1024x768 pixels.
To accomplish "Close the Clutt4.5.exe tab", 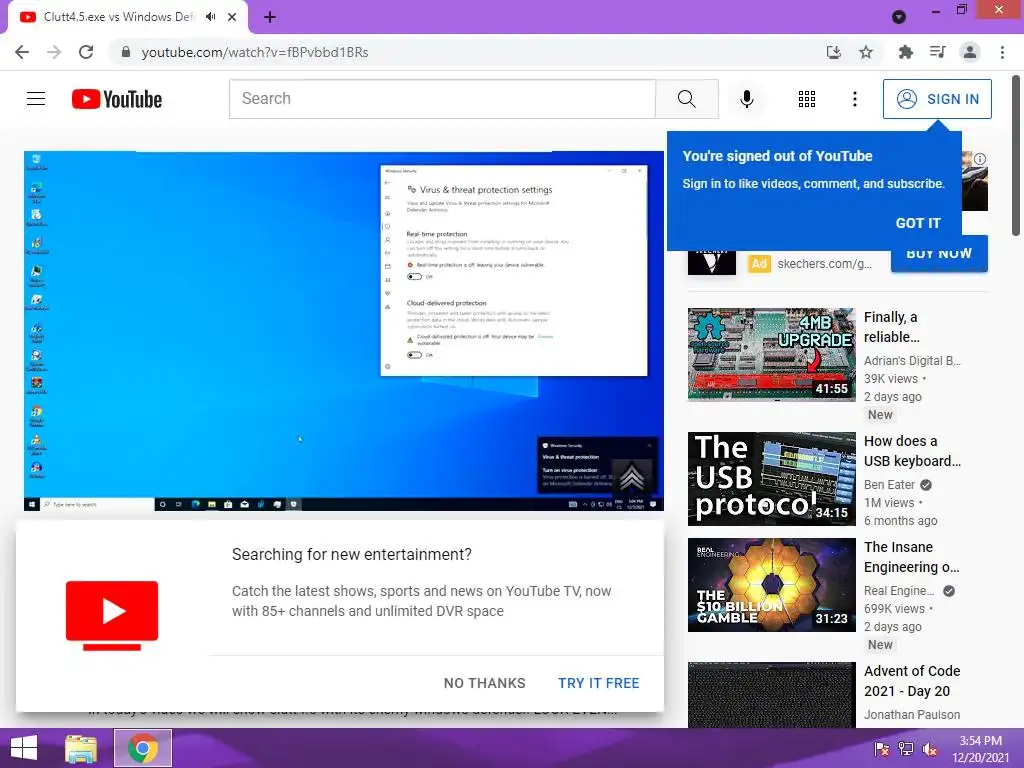I will [x=232, y=17].
